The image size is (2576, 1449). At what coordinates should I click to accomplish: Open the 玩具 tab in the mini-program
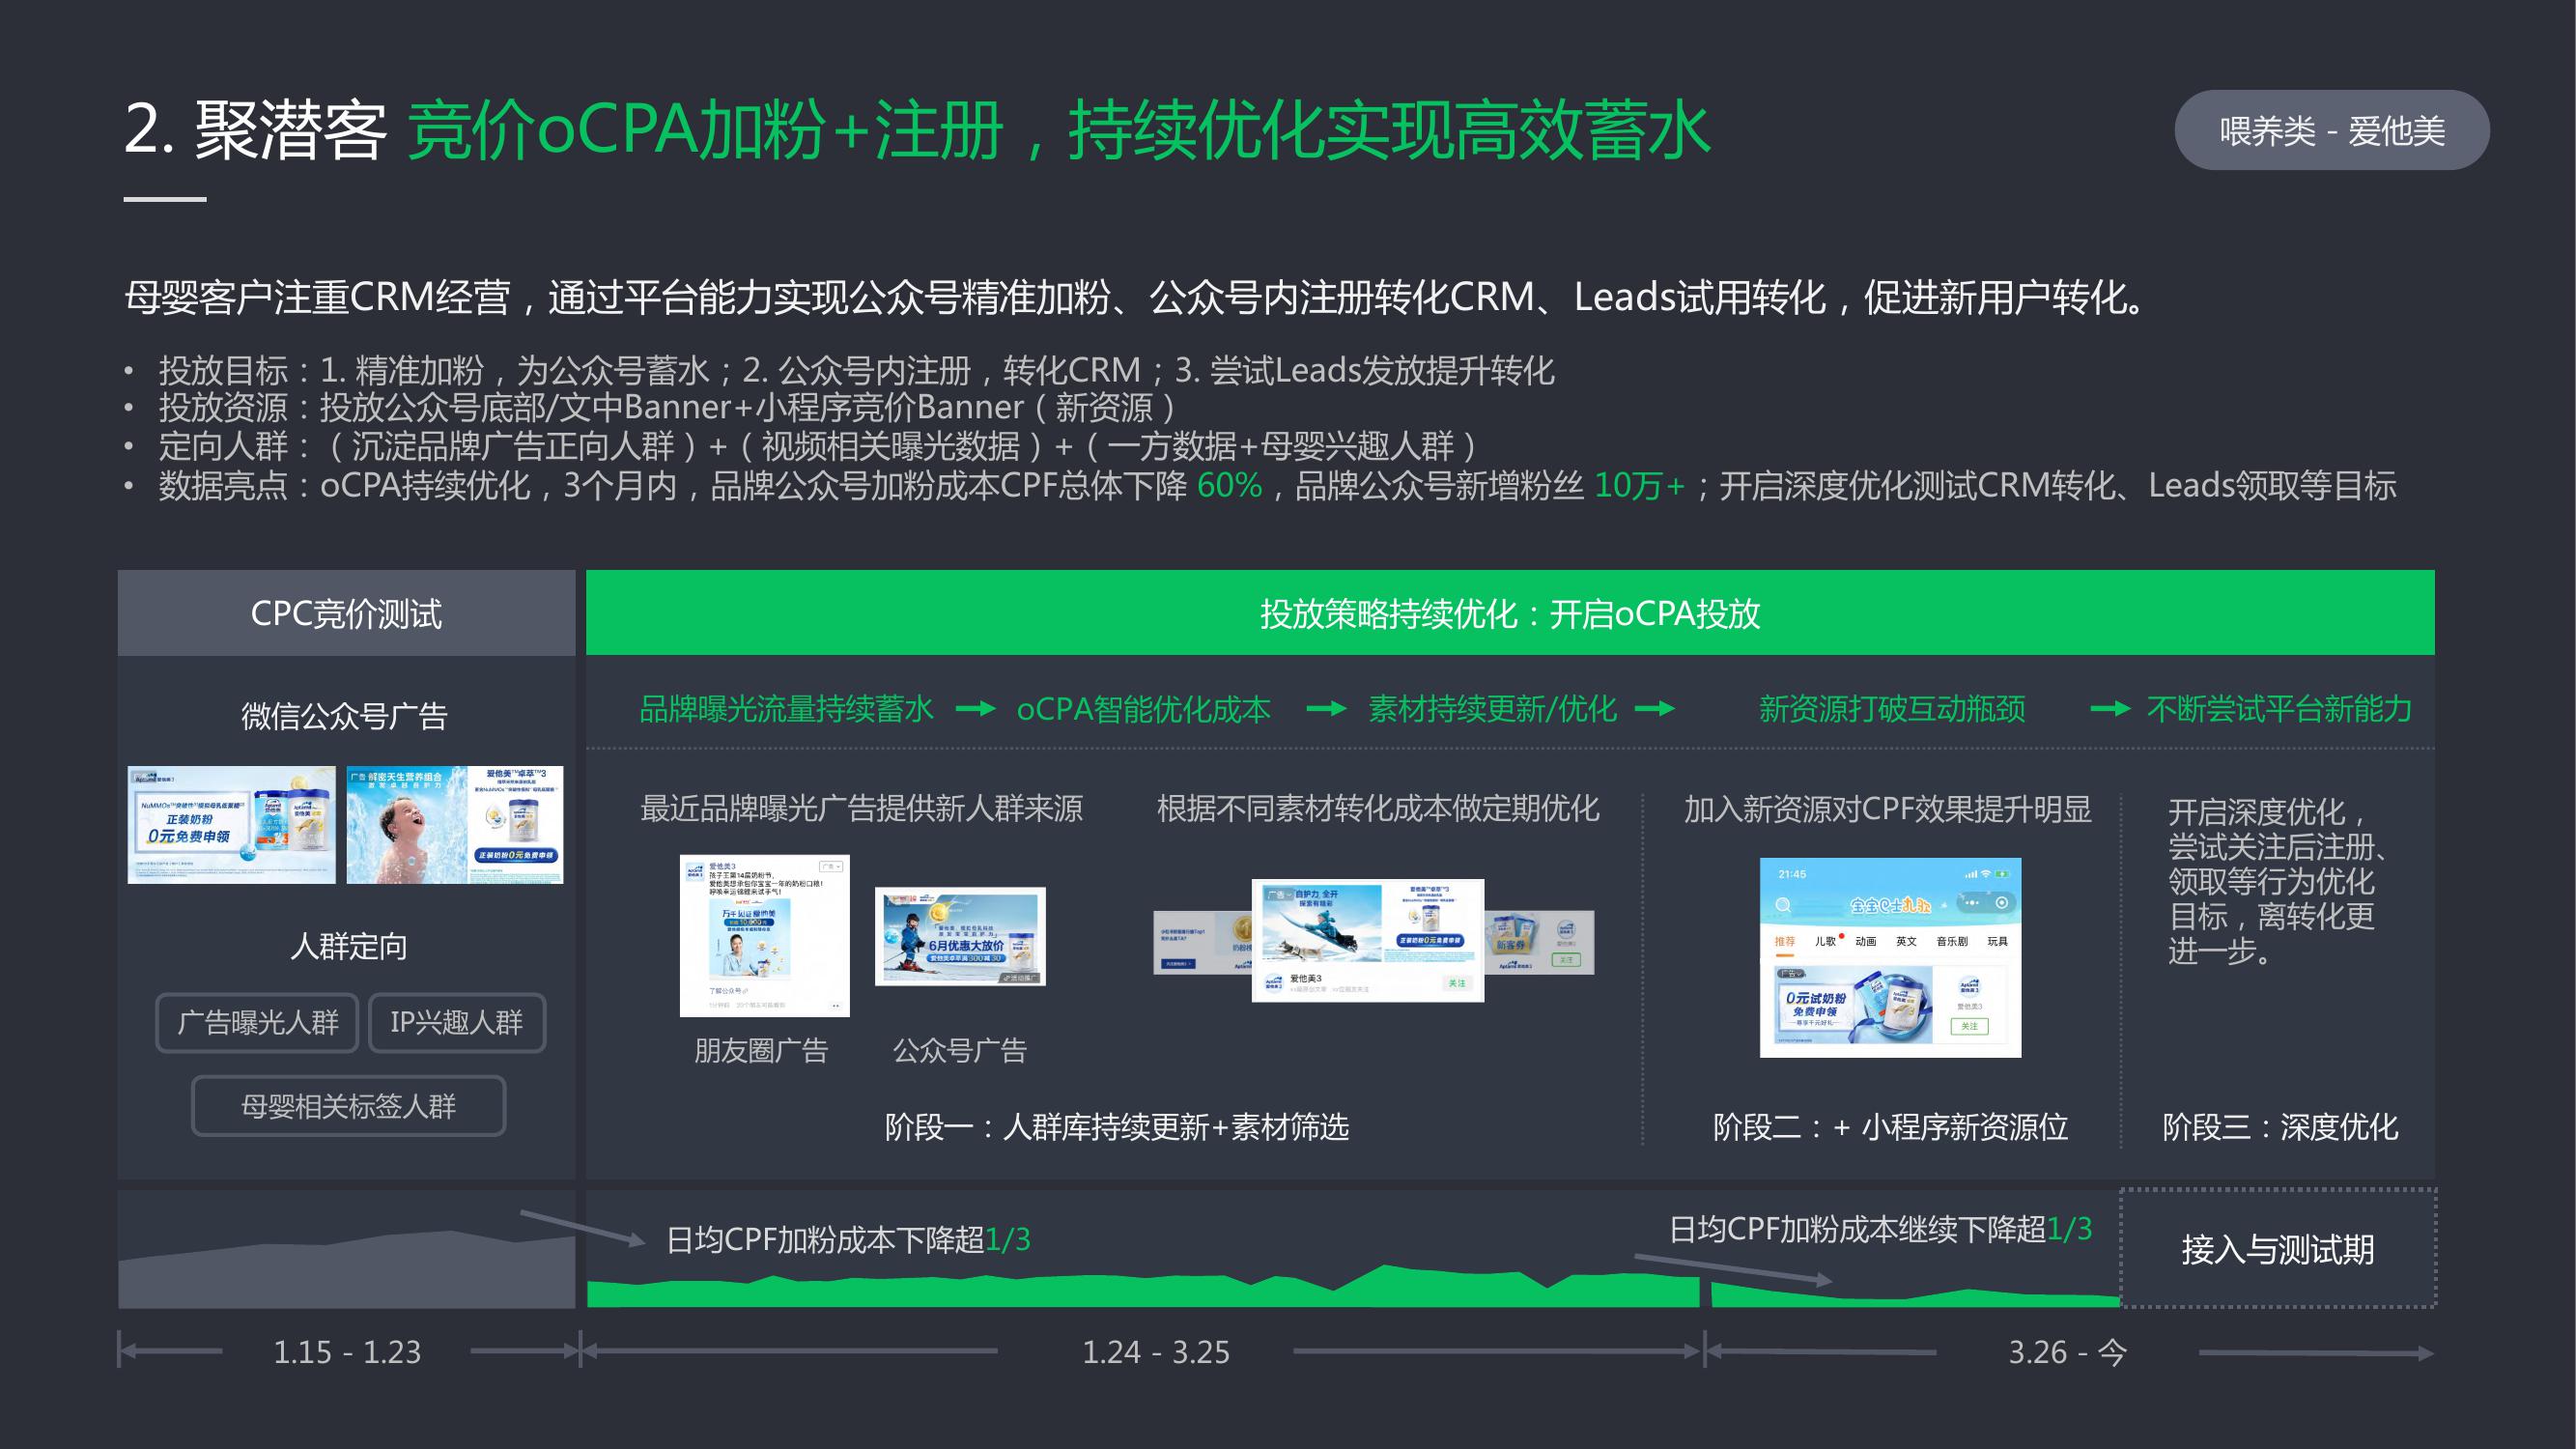point(2000,942)
